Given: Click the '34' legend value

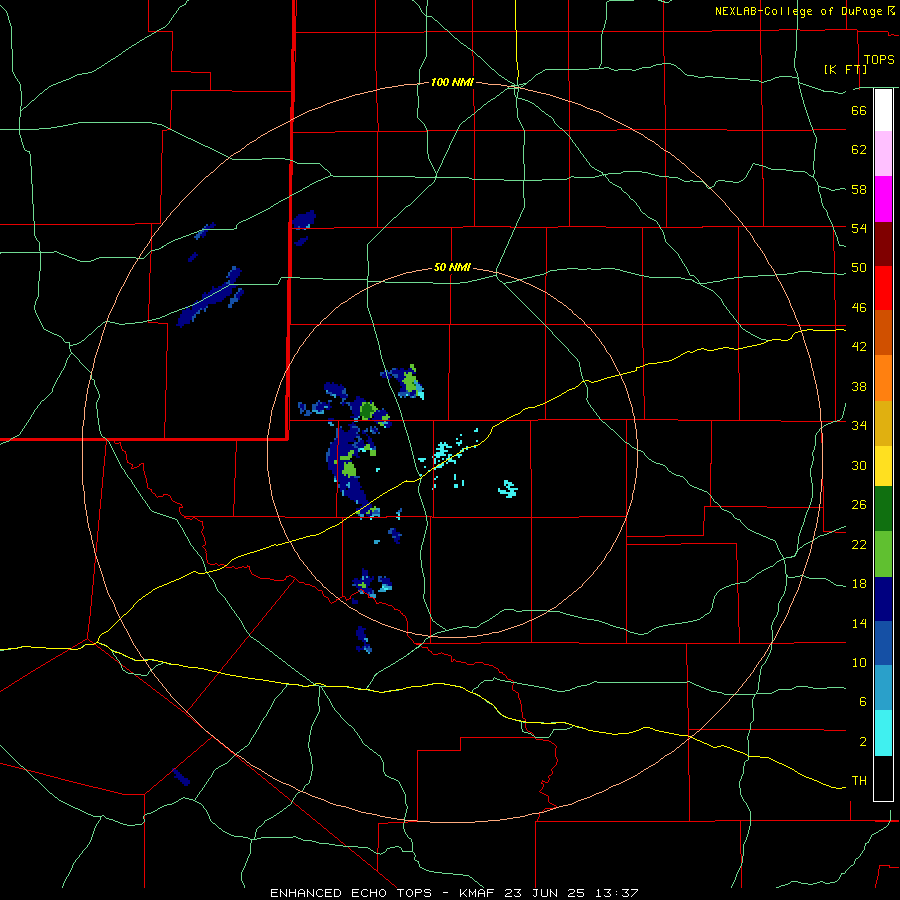Looking at the screenshot, I should point(859,426).
